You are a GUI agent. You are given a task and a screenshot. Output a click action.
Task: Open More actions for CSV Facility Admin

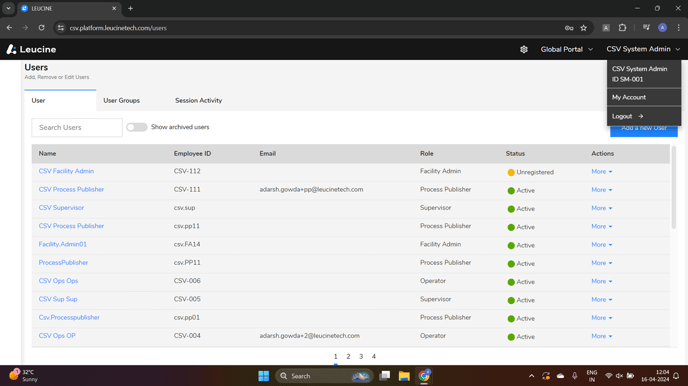click(602, 172)
